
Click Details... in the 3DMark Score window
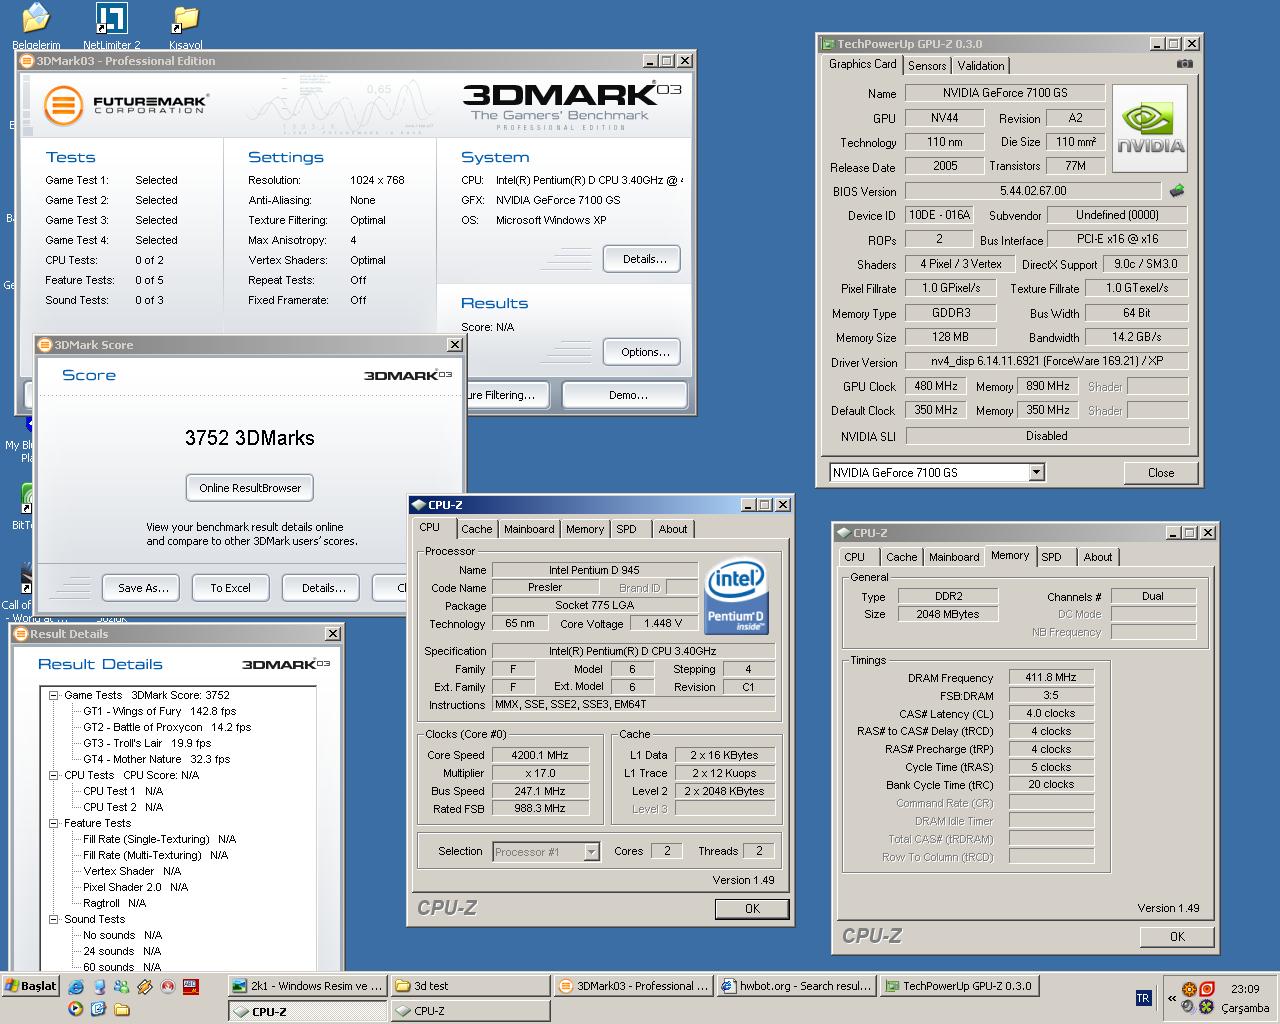322,588
